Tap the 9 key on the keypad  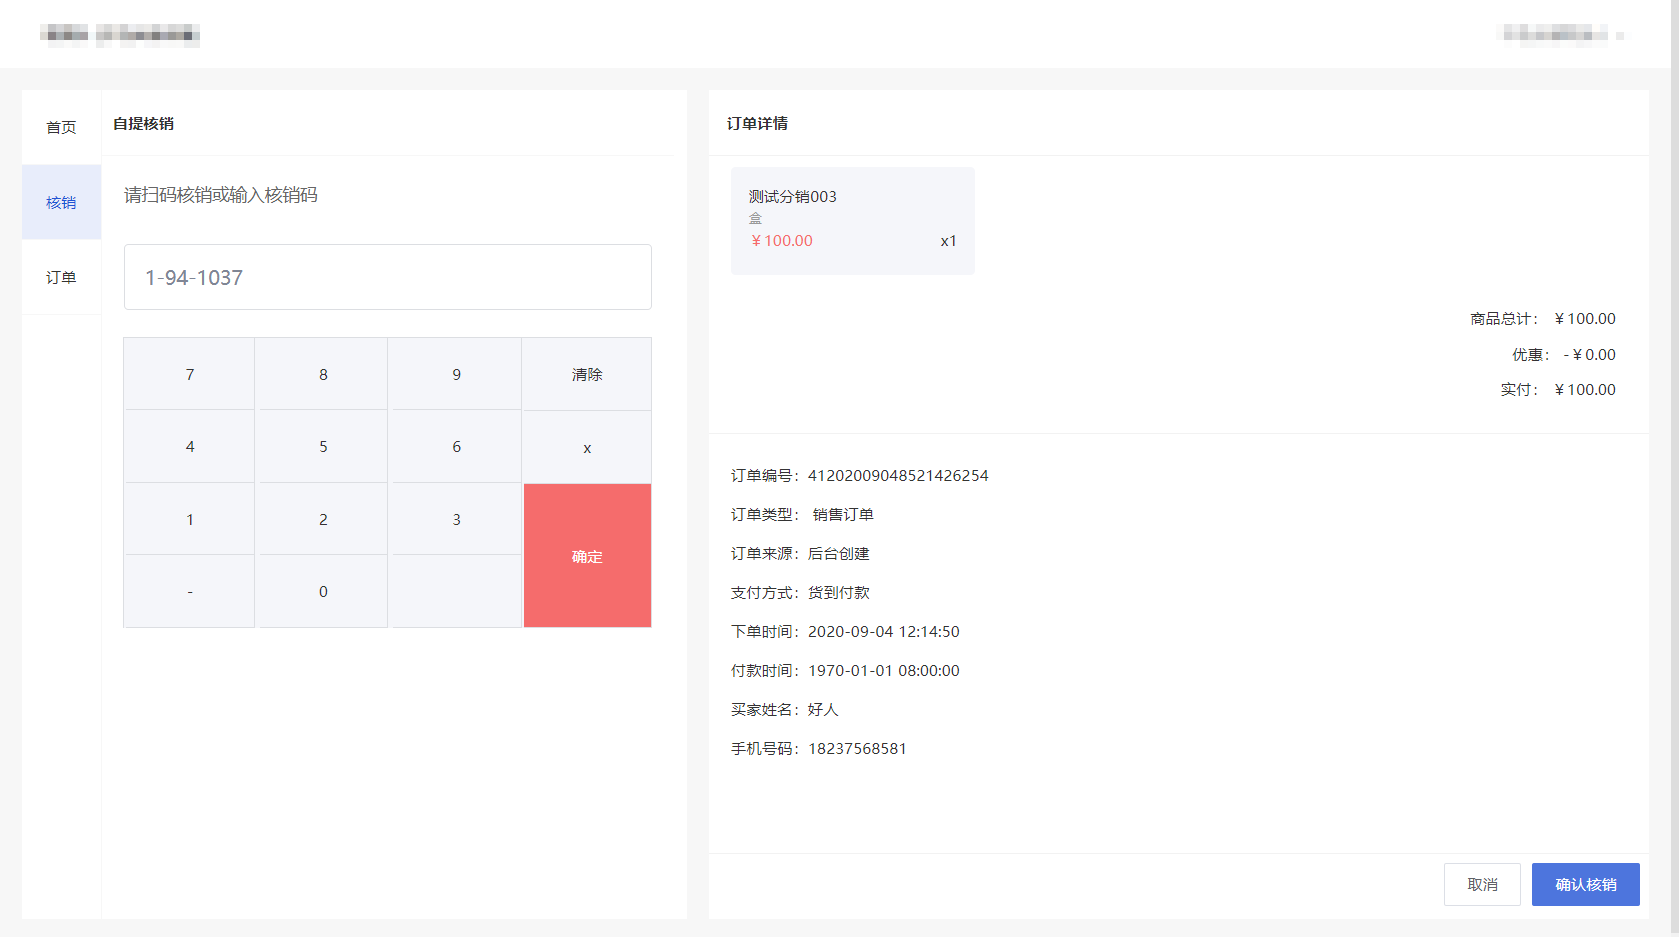pos(456,374)
